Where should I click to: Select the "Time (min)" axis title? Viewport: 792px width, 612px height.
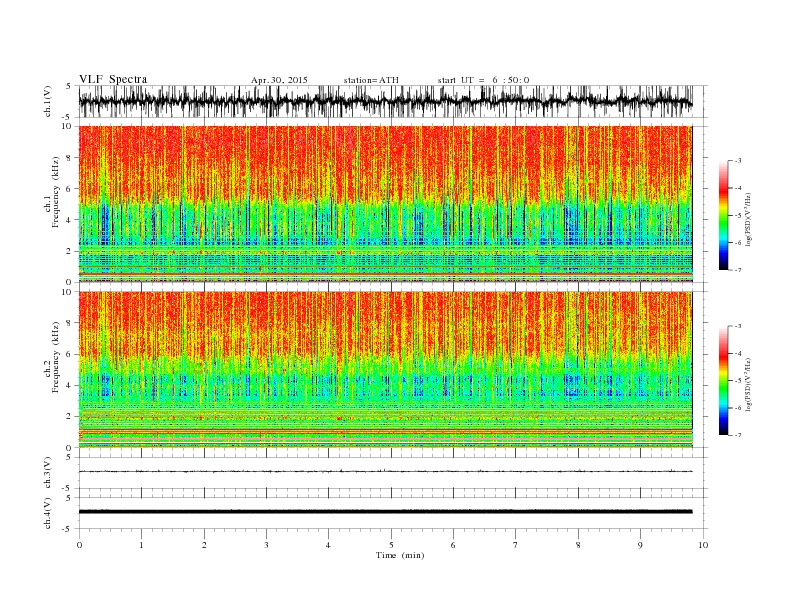400,555
